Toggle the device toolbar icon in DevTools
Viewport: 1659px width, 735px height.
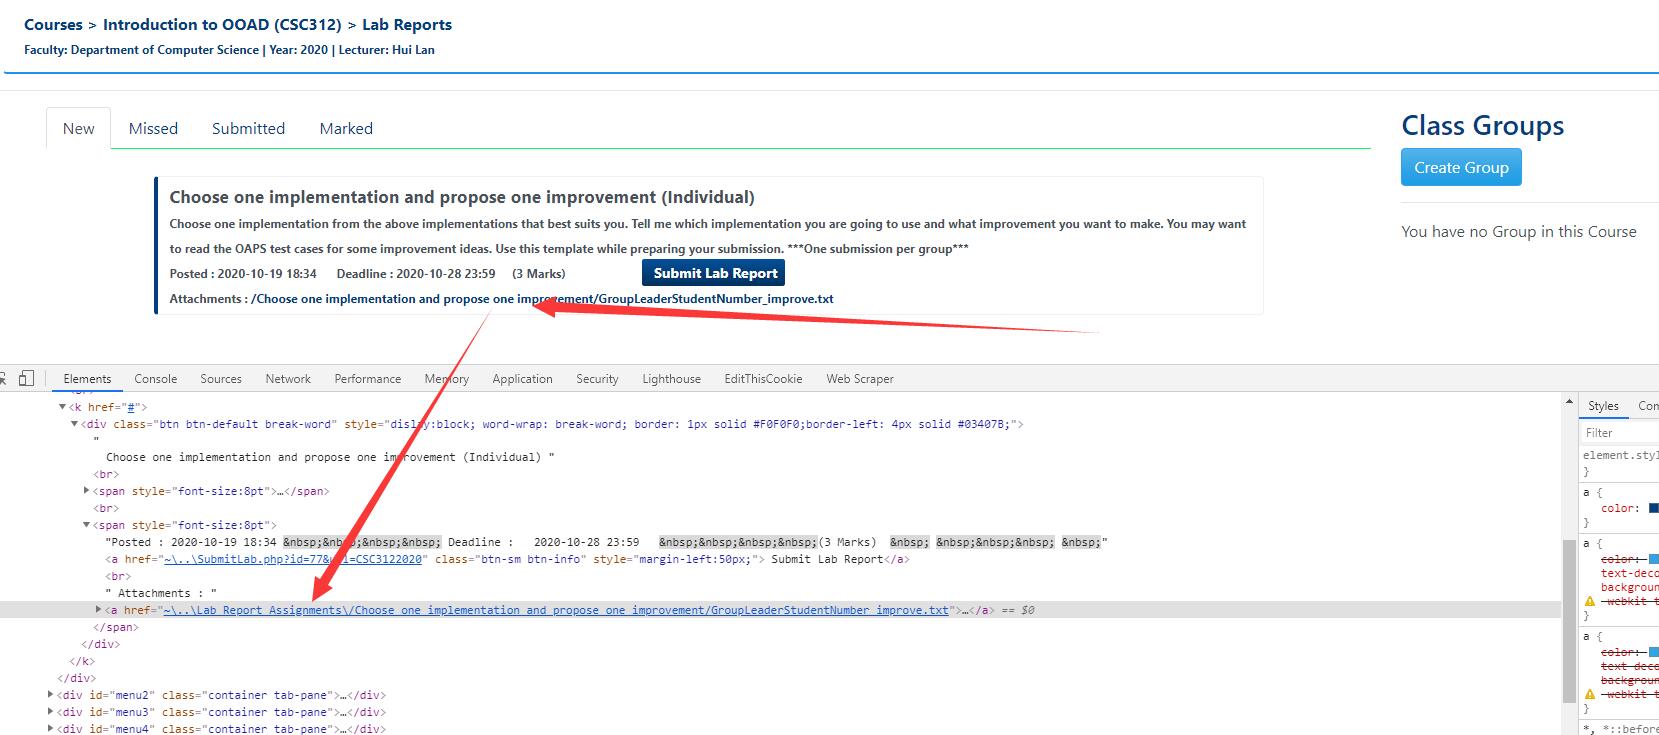[x=26, y=378]
